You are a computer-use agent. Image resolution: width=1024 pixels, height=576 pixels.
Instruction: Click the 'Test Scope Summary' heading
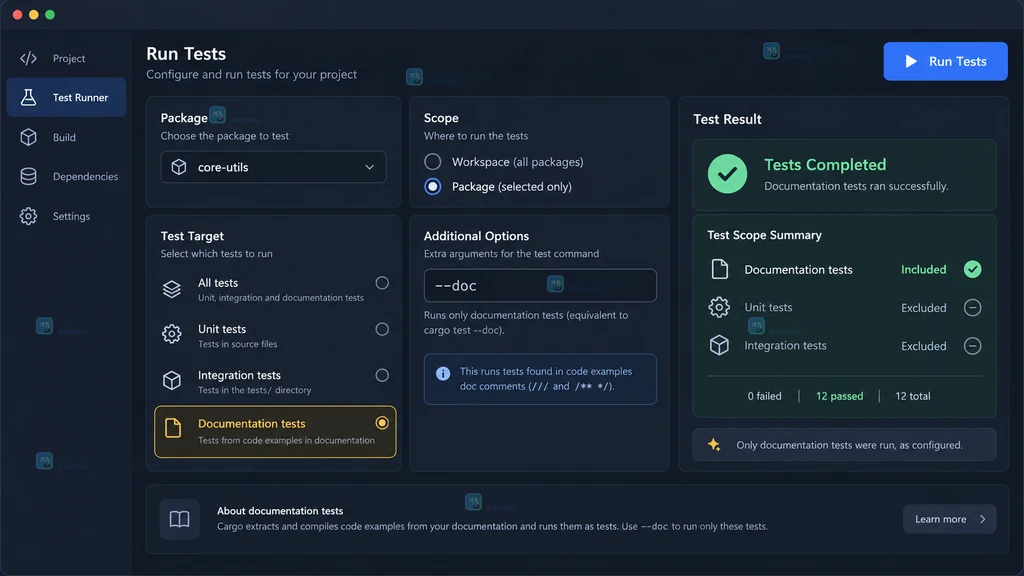(x=764, y=235)
